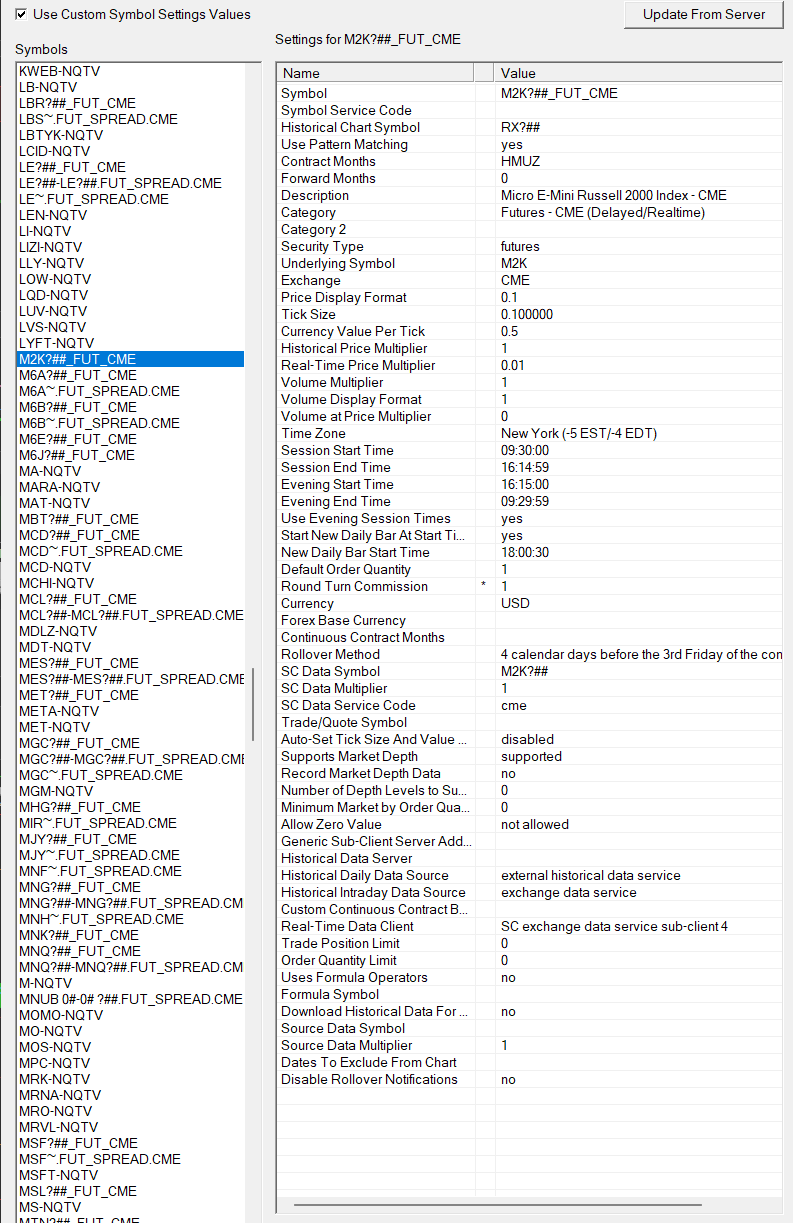Click the Name column header

point(375,73)
